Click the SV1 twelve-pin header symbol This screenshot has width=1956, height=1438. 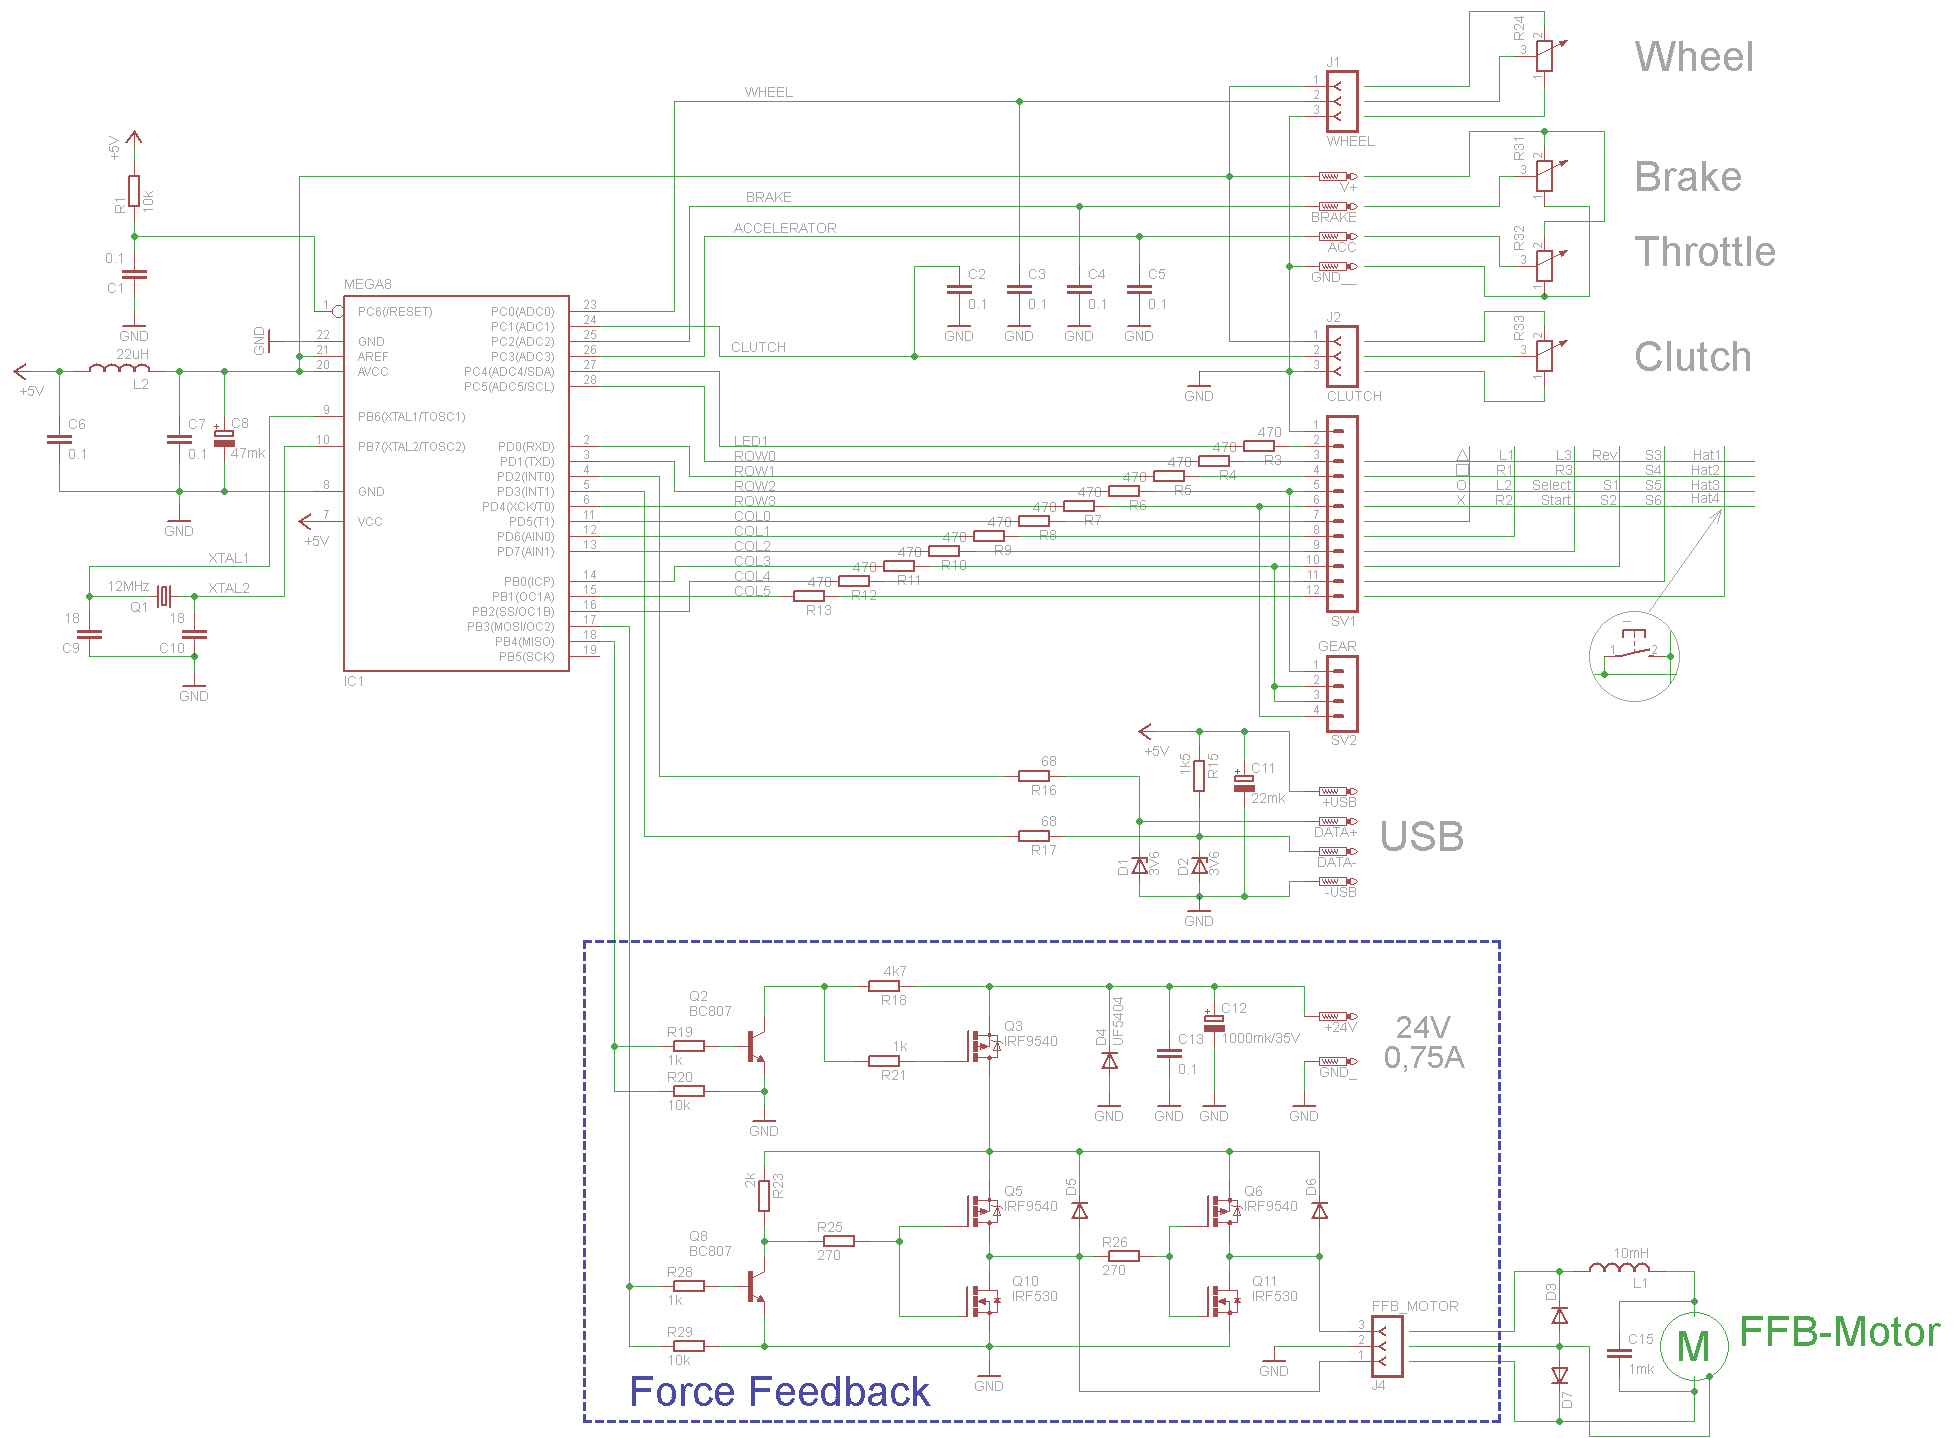pyautogui.click(x=1342, y=514)
